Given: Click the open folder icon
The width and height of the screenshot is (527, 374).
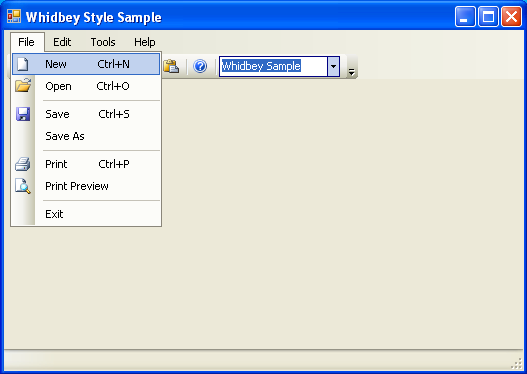Looking at the screenshot, I should click(23, 85).
